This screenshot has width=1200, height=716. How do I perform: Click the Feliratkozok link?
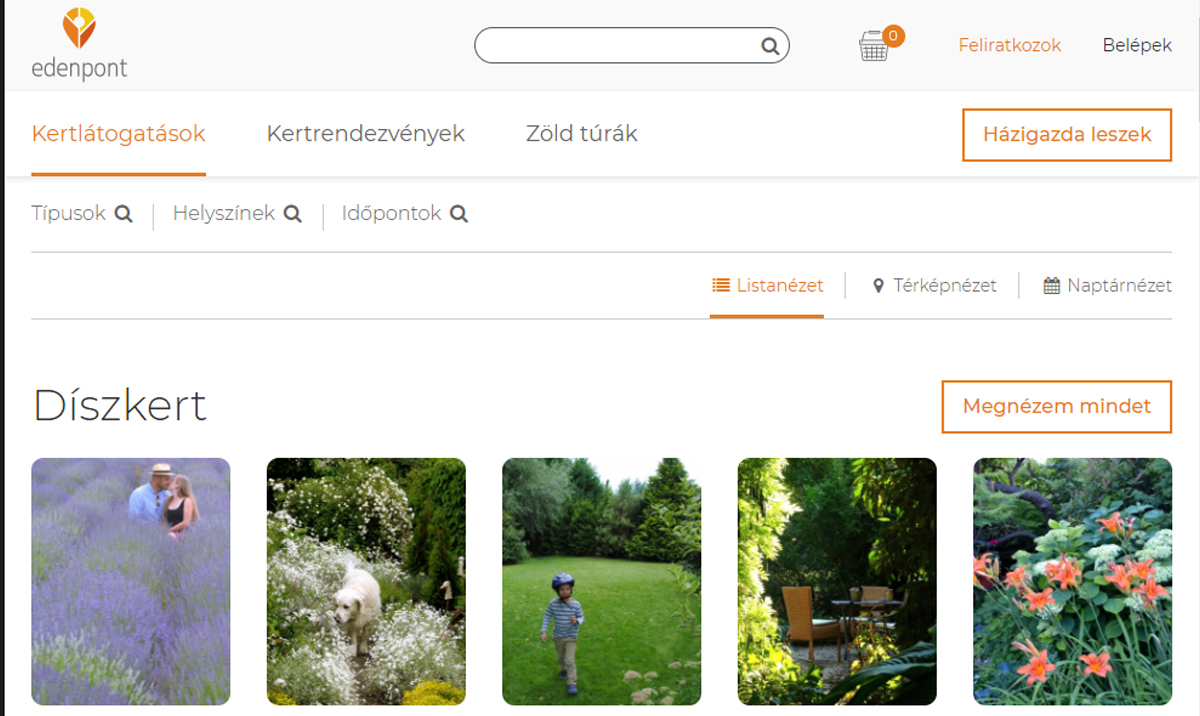click(1009, 46)
